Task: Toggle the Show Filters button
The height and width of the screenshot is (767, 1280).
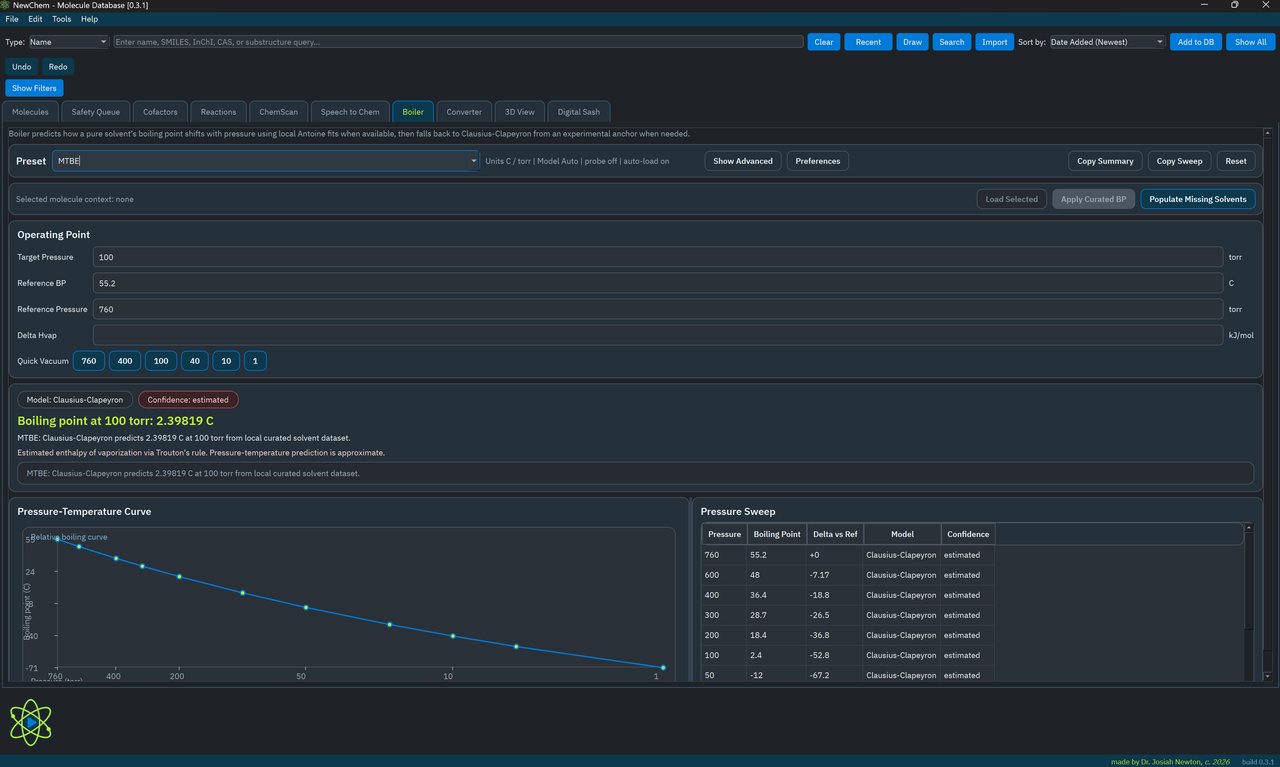Action: (34, 88)
